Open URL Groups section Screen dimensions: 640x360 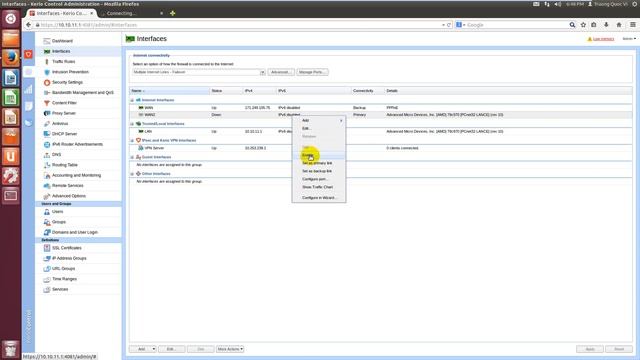63,269
